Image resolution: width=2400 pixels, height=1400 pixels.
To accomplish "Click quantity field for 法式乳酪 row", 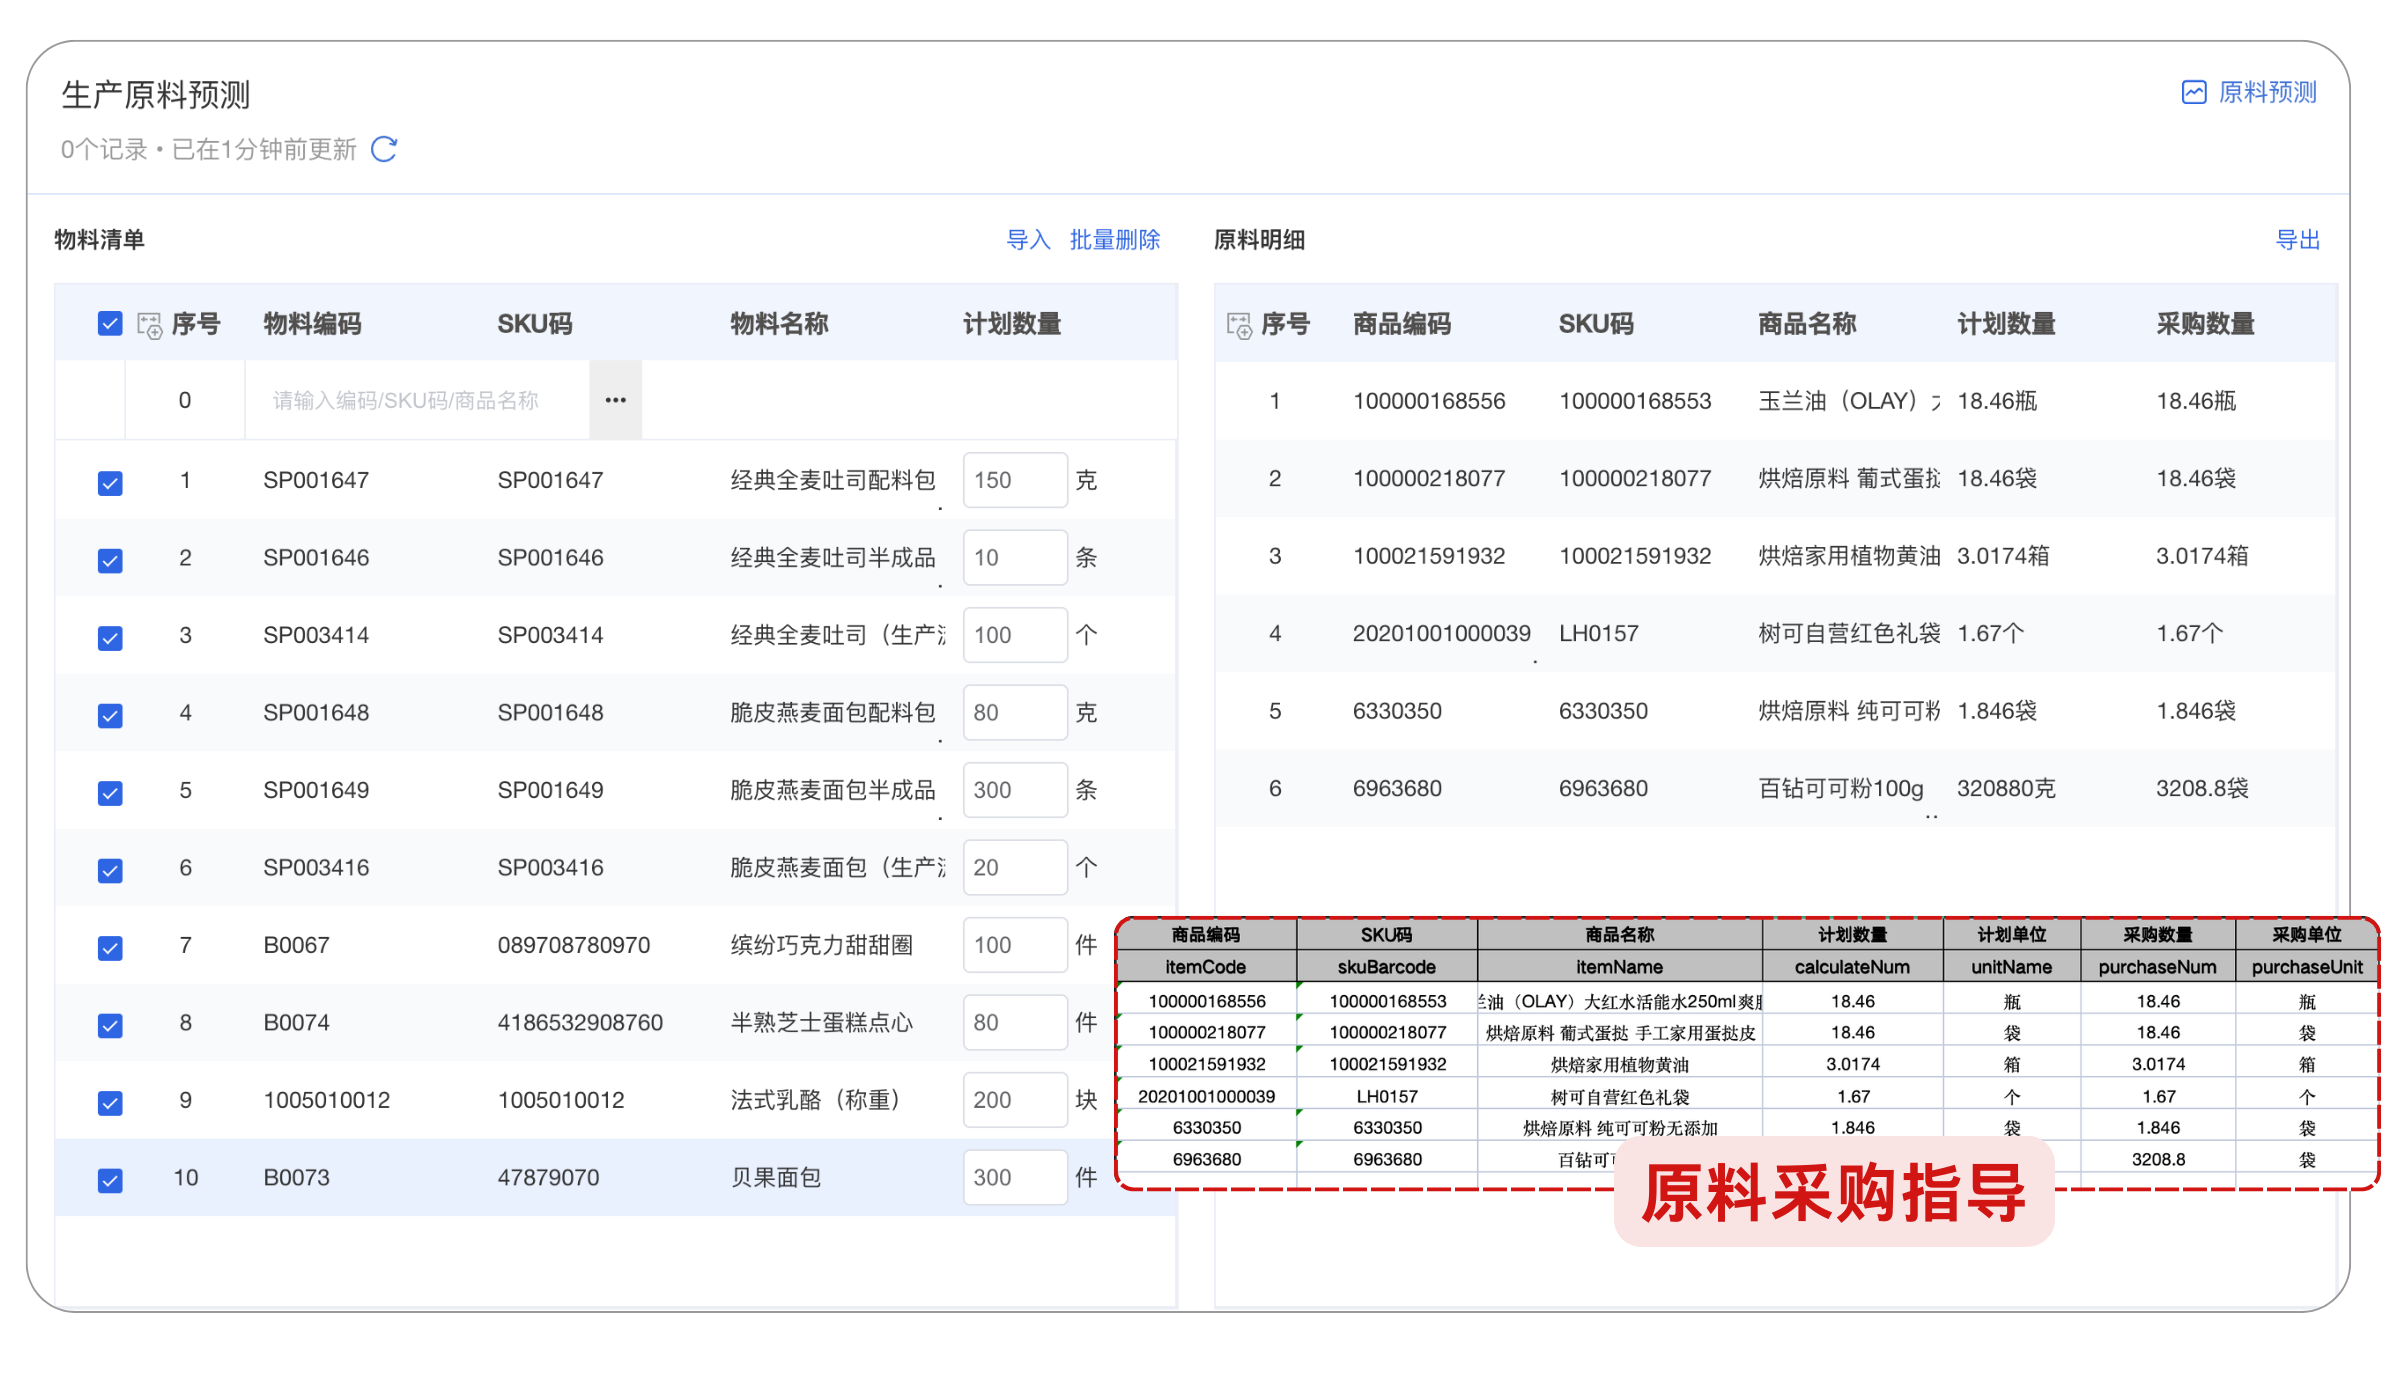I will pos(1013,1100).
